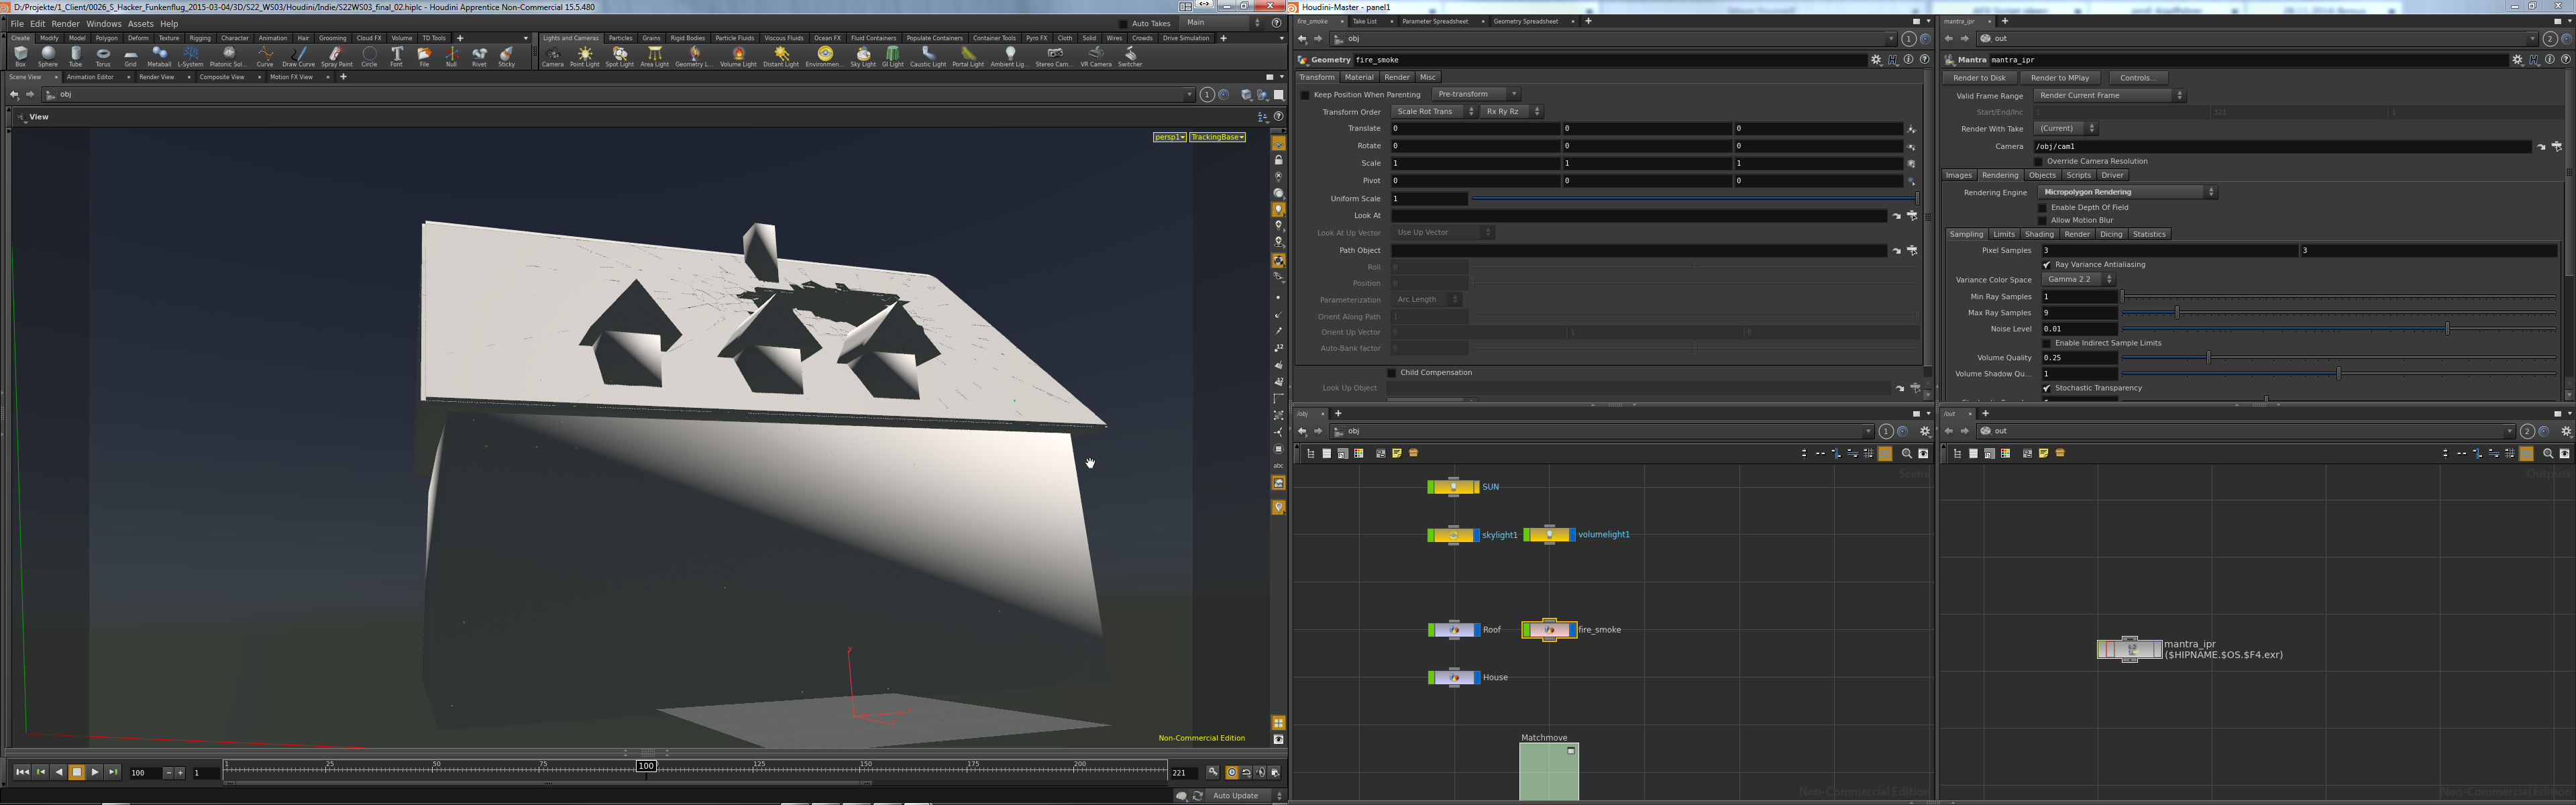Select the Spray Paint tool

coord(336,56)
